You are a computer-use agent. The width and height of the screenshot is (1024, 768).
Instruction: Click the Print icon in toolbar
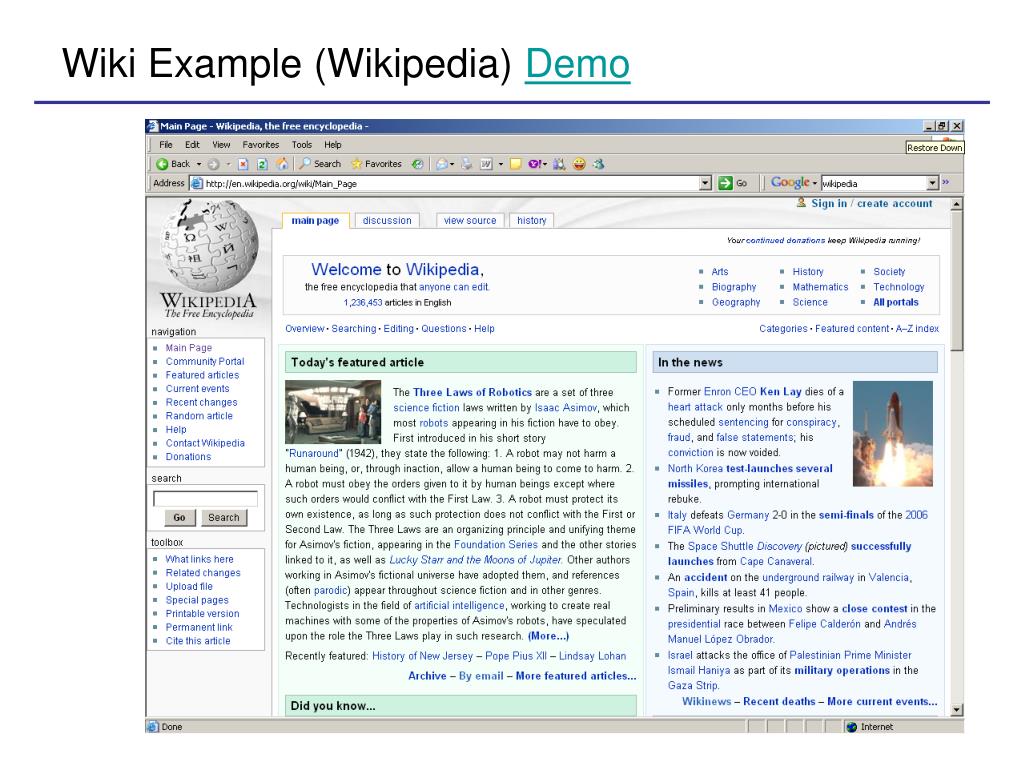pyautogui.click(x=466, y=164)
